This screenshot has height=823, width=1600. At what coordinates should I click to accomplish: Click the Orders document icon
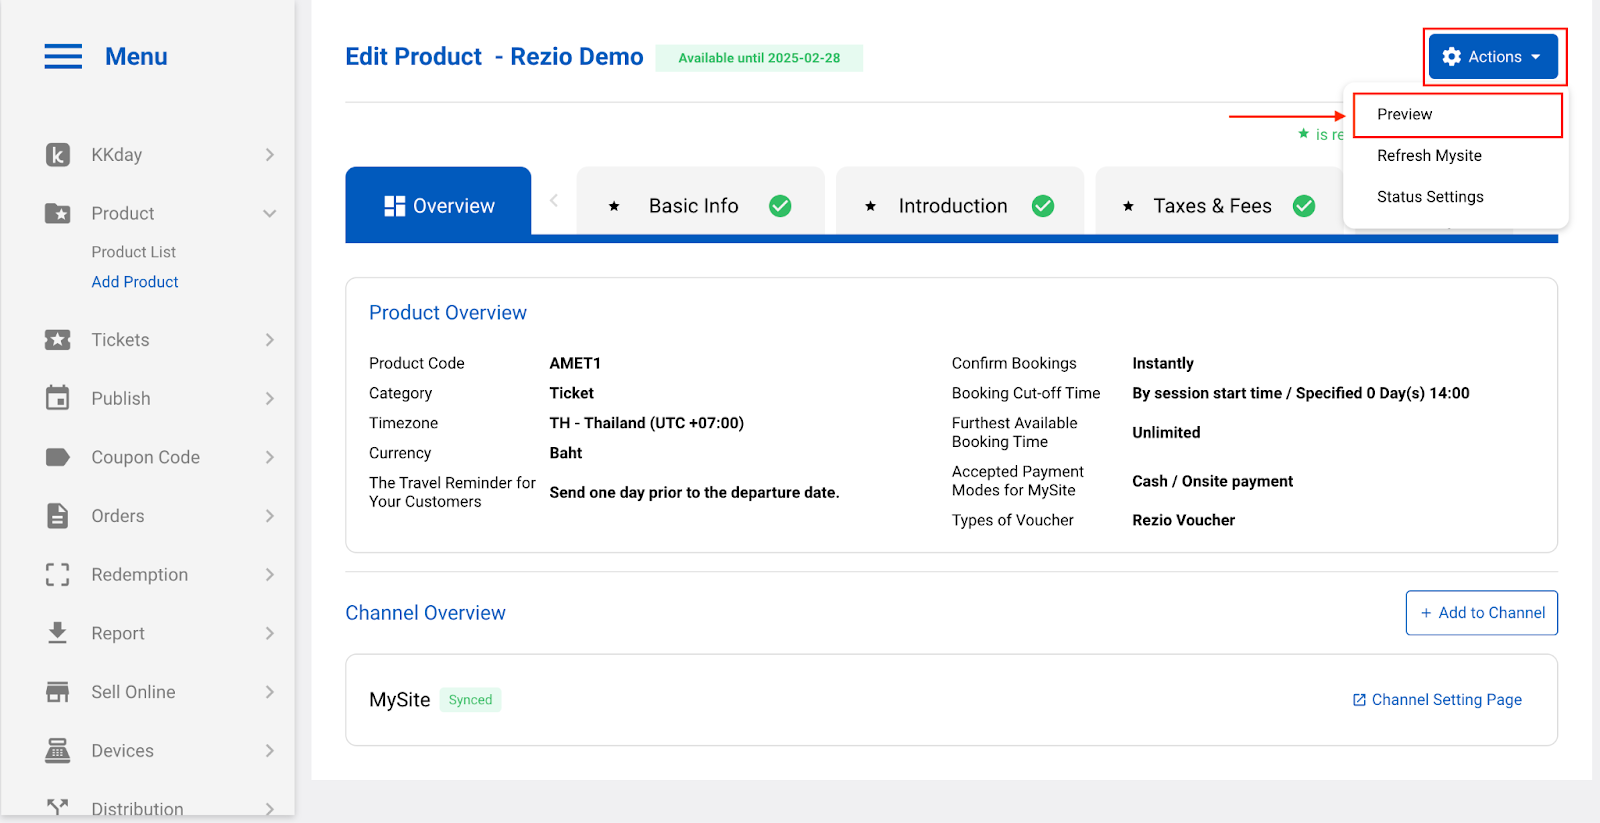pos(58,516)
